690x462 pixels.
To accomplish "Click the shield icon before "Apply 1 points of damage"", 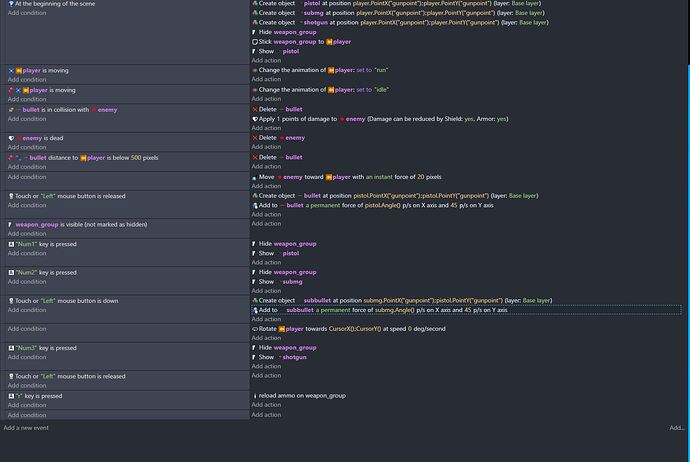I will [256, 119].
